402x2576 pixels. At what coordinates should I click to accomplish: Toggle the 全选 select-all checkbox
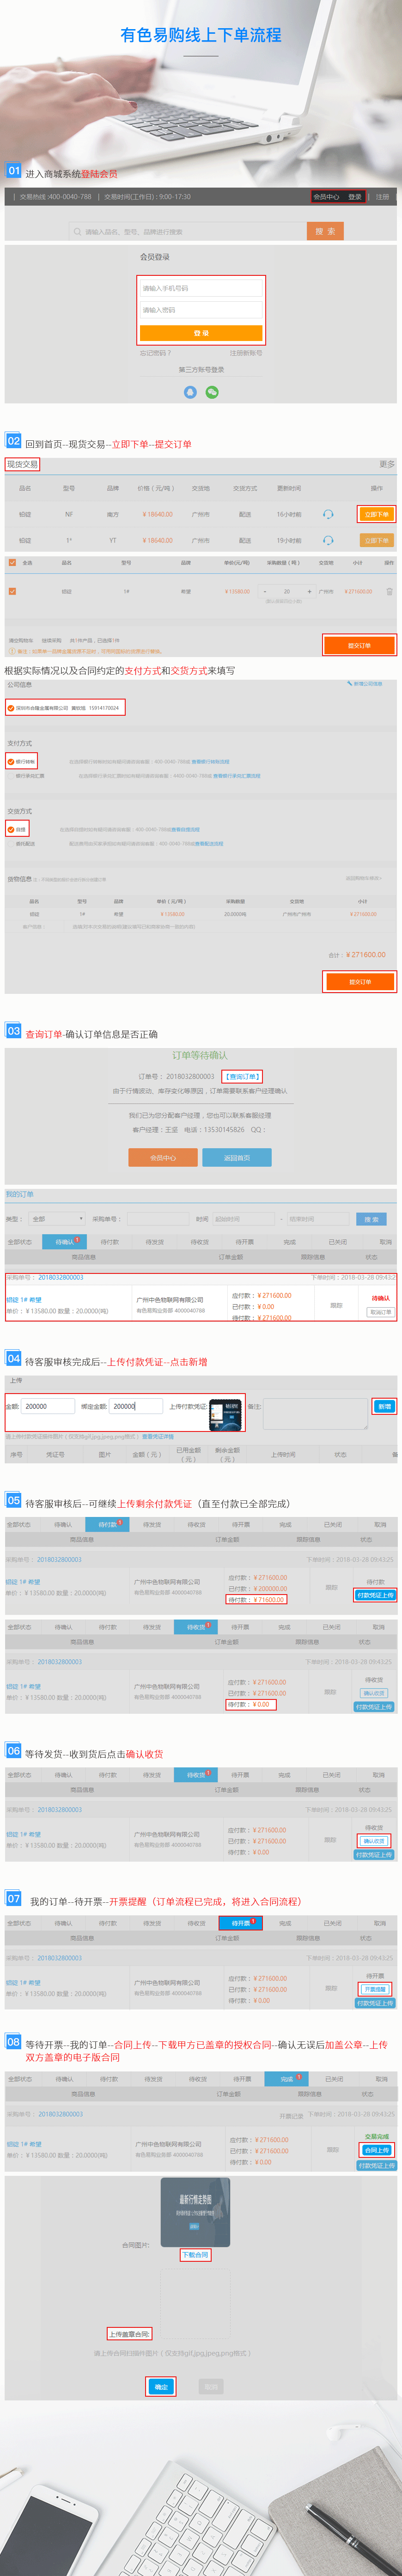[x=12, y=562]
